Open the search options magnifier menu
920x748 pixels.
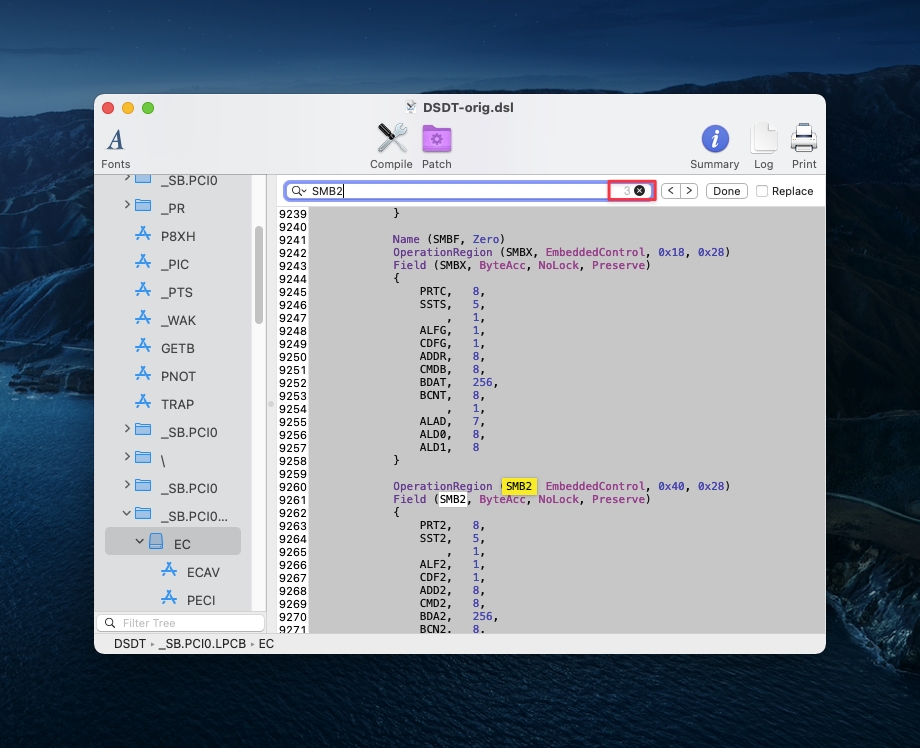(x=299, y=191)
